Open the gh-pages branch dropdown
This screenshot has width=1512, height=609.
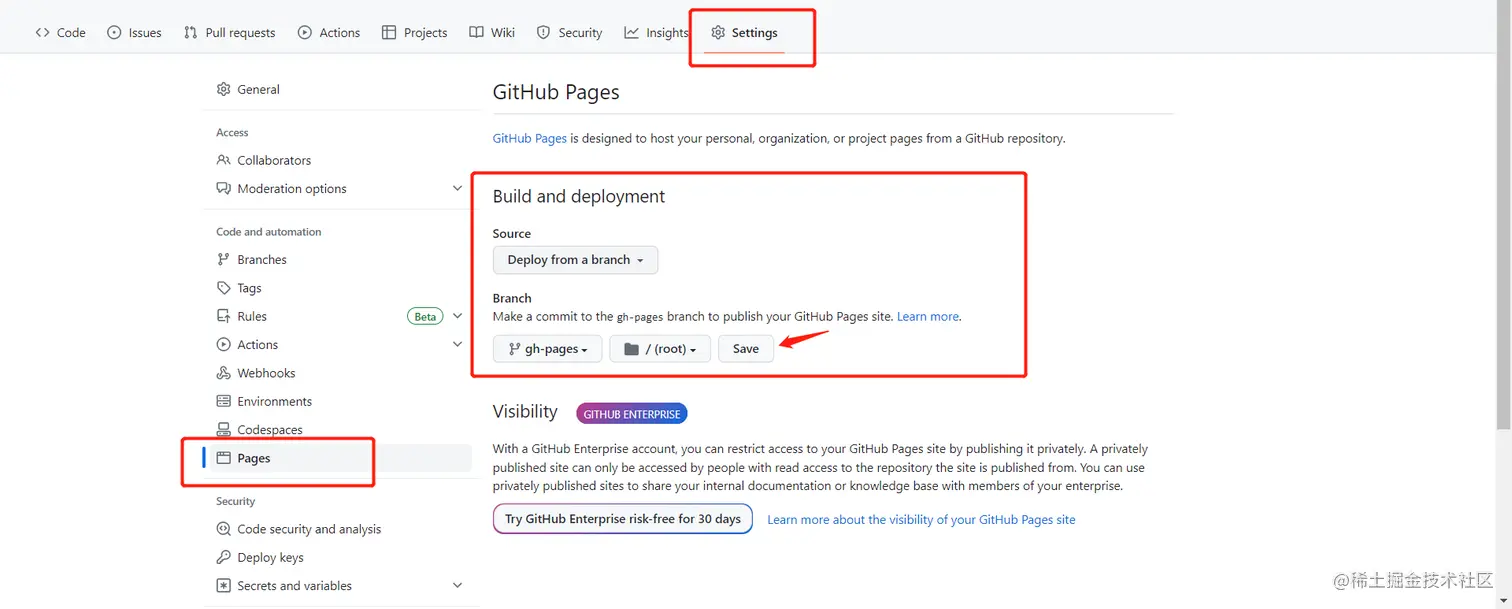click(547, 349)
